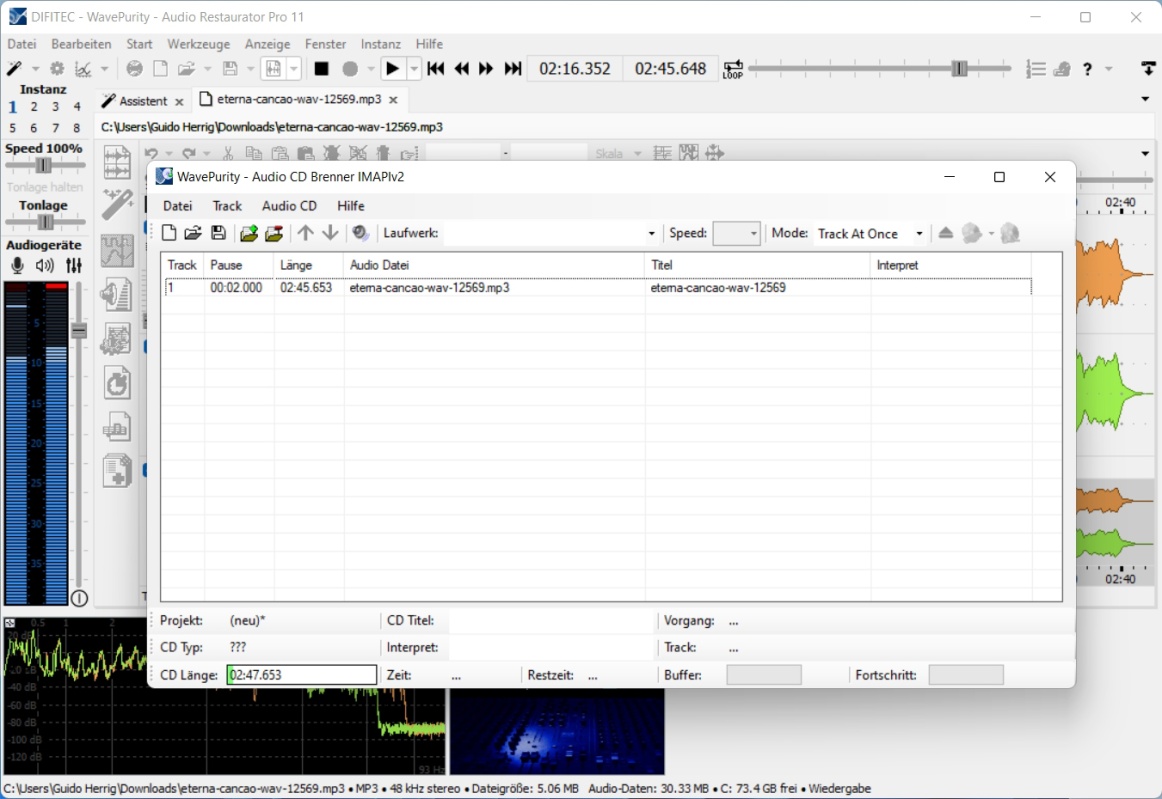1162x799 pixels.
Task: Switch to Instanz 6
Action: point(34,127)
